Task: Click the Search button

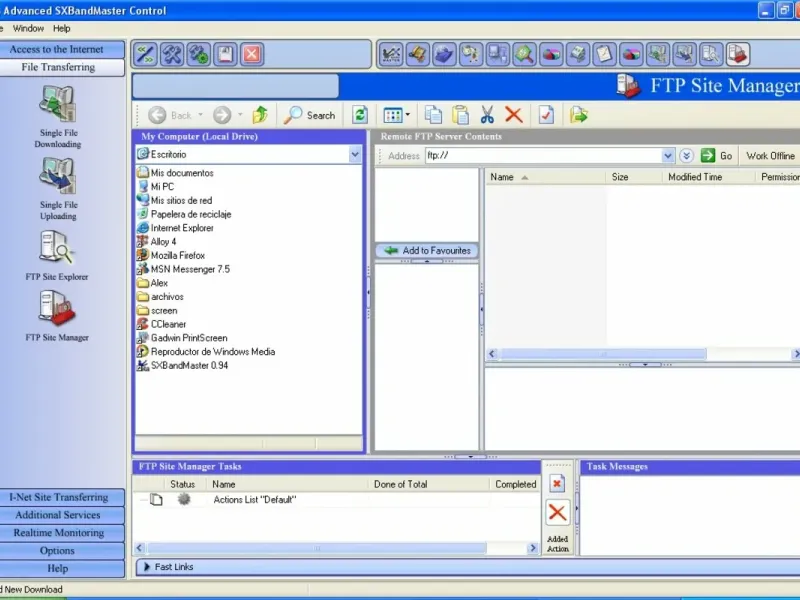Action: [x=310, y=115]
